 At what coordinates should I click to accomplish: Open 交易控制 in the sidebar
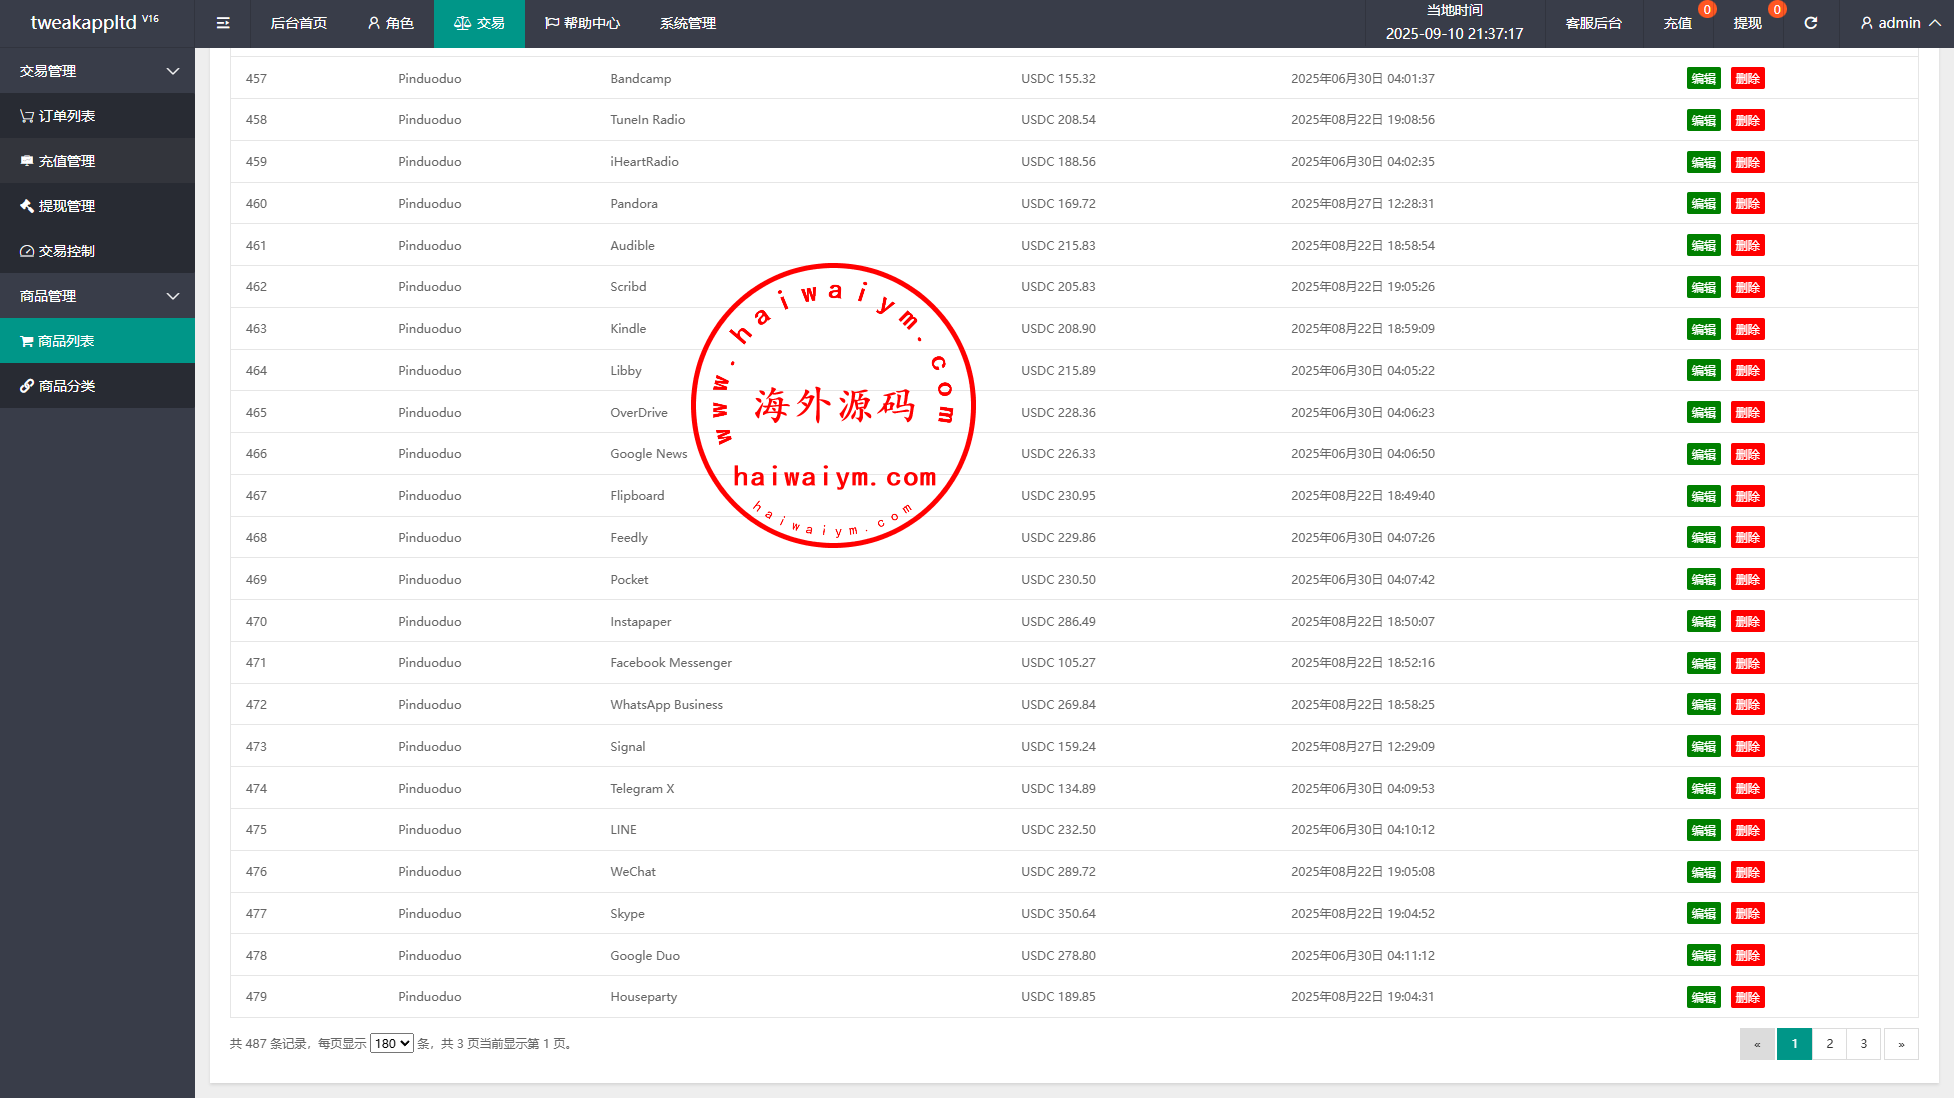[x=58, y=251]
